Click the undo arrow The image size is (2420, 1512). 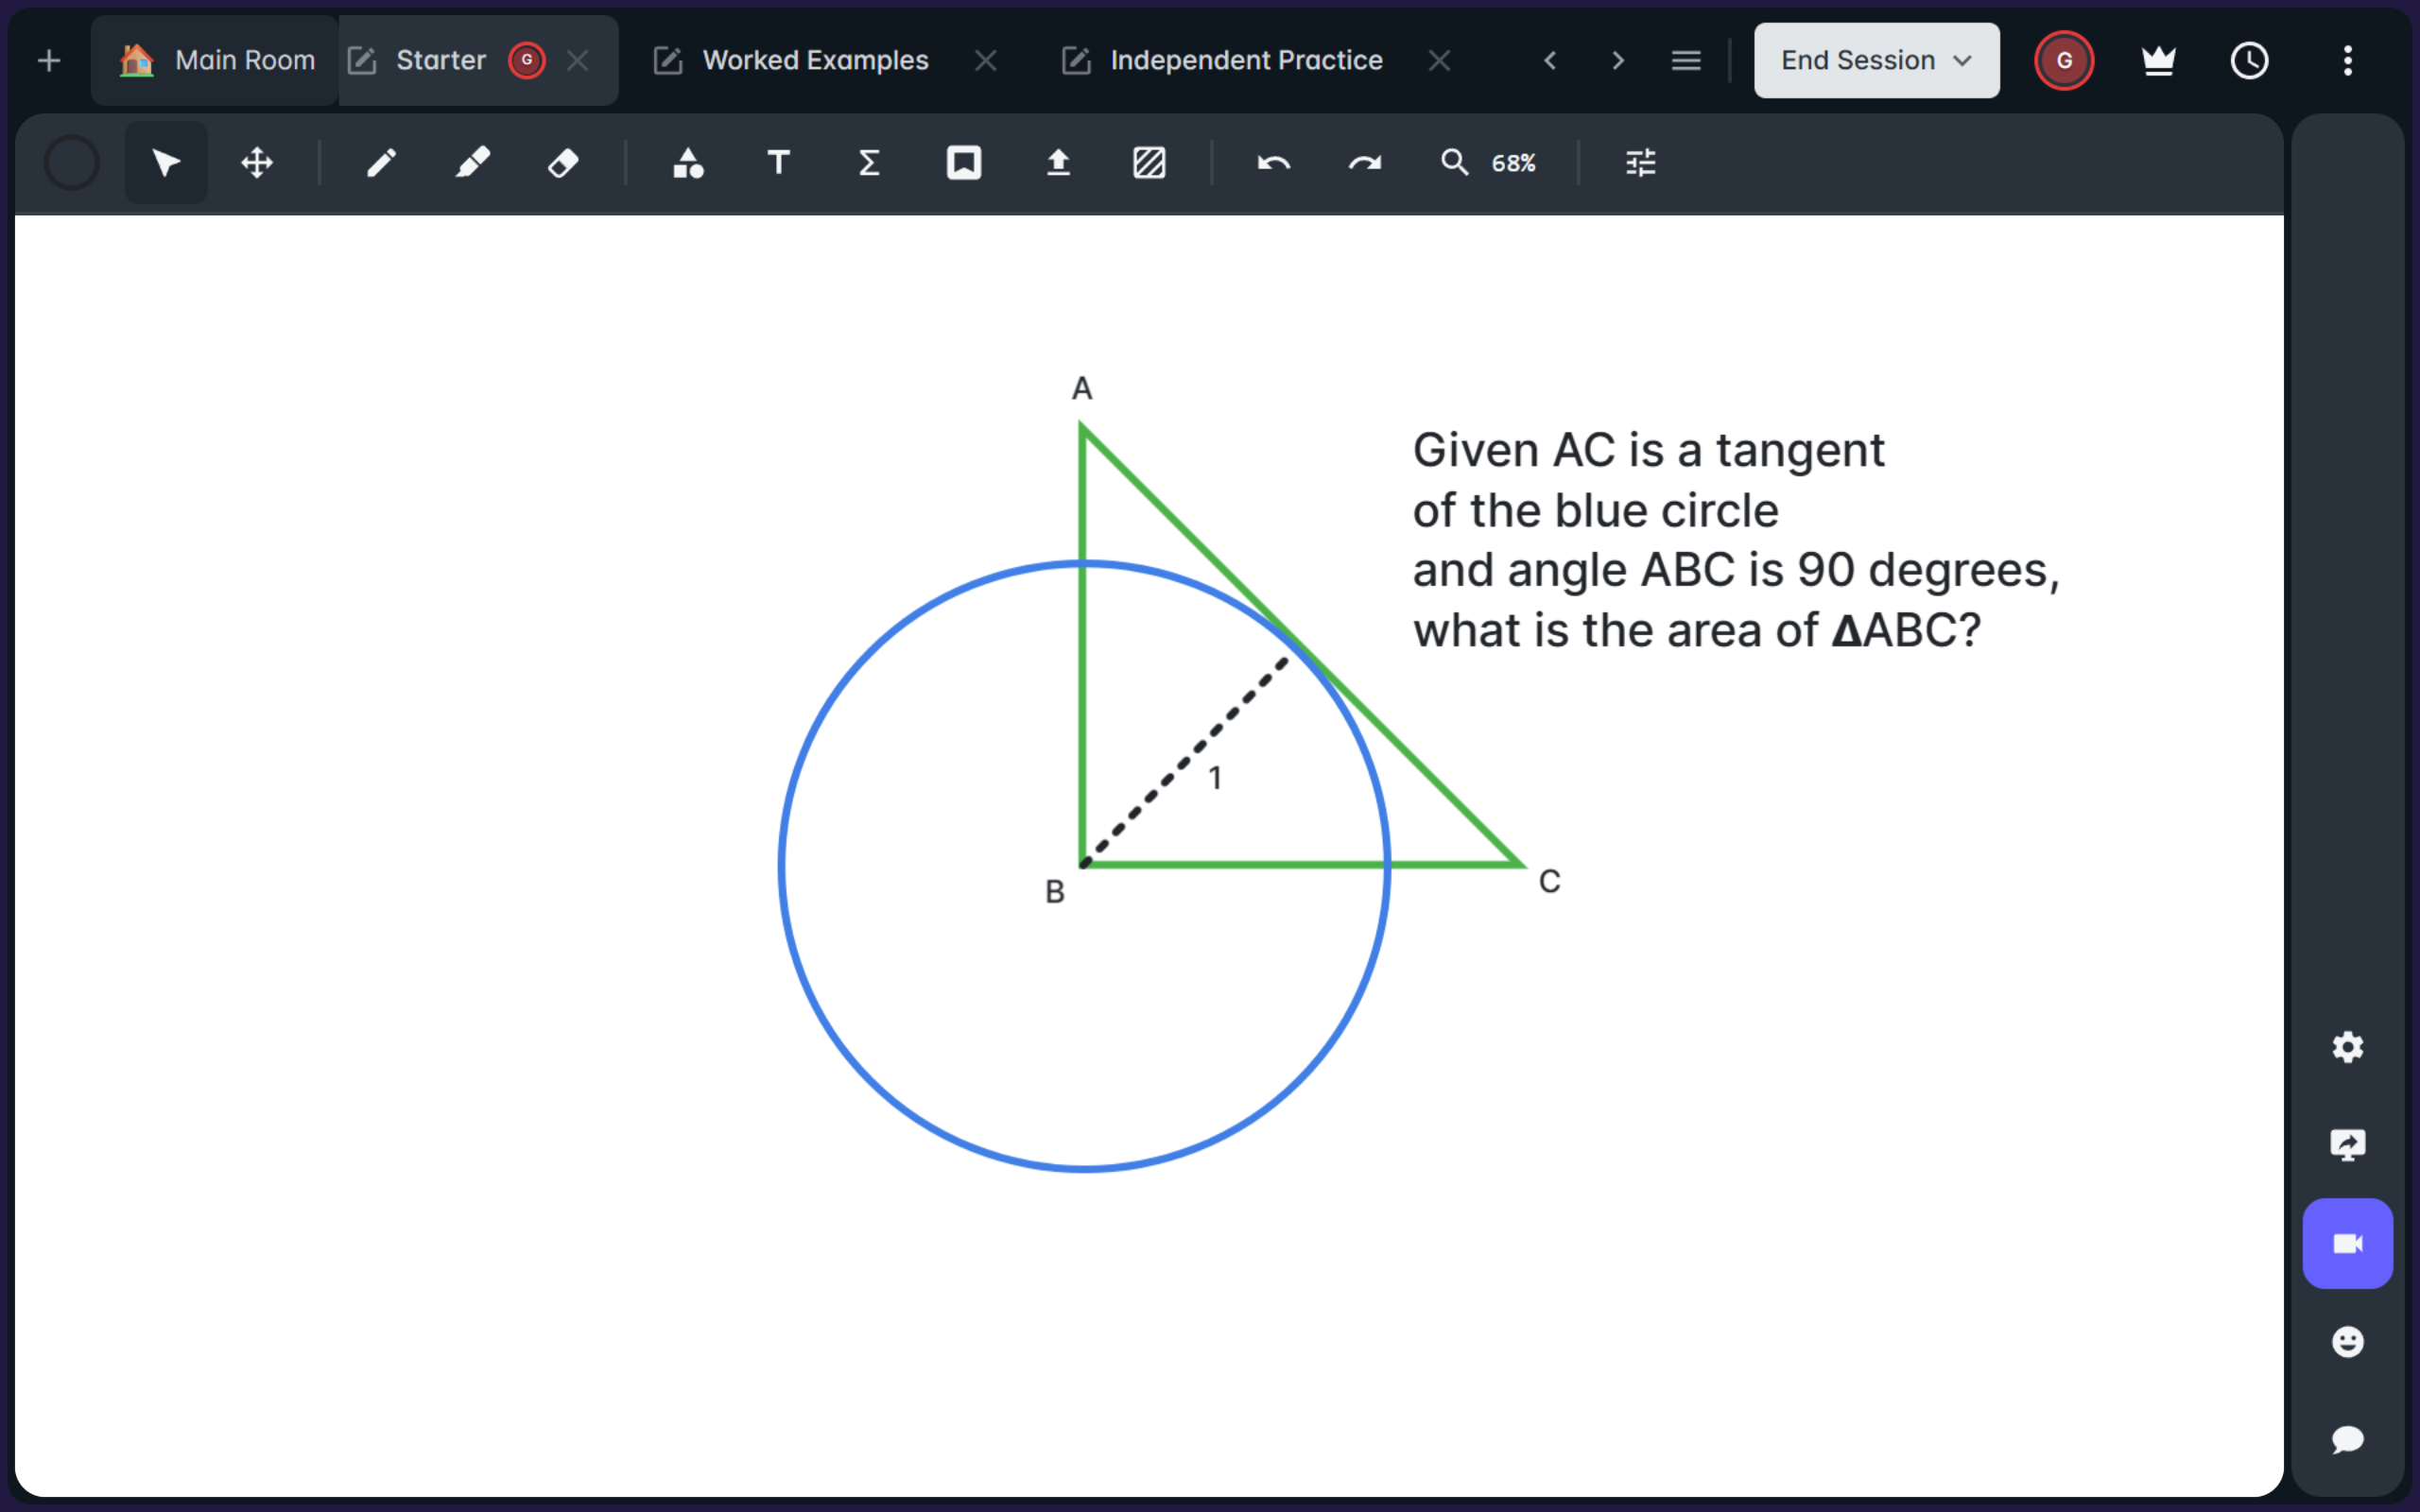(x=1273, y=163)
